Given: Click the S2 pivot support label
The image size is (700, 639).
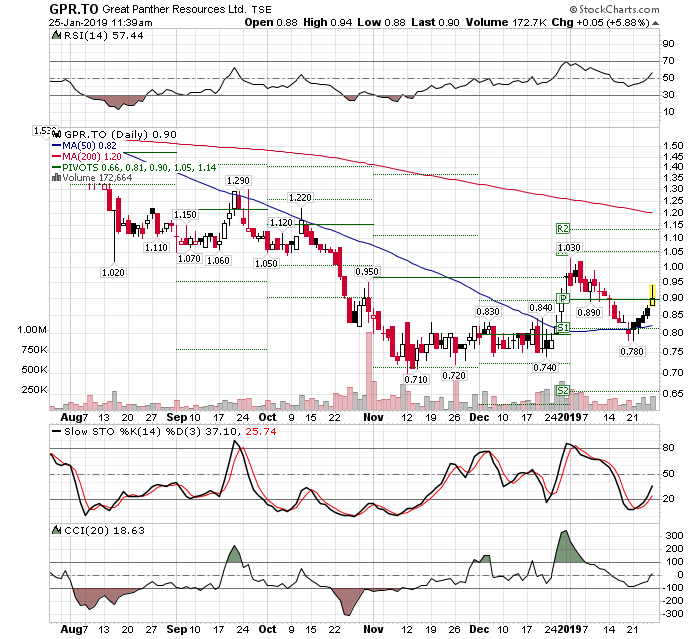Looking at the screenshot, I should point(563,391).
